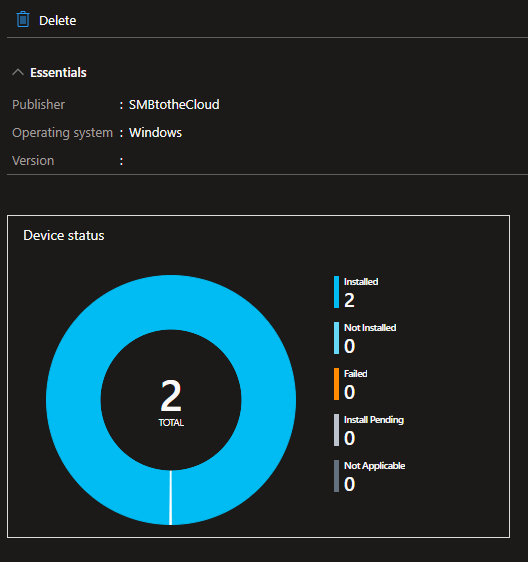Collapse the Essentials section chevron

coord(18,72)
